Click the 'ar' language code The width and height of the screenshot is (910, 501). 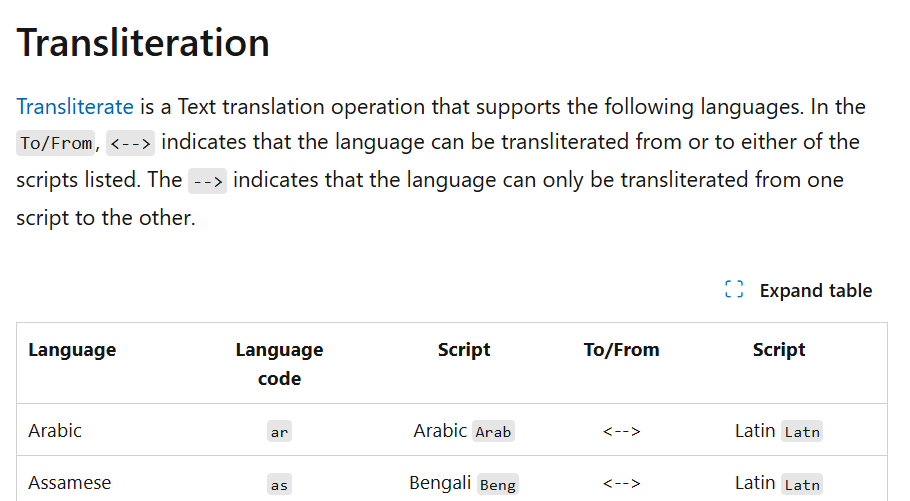(280, 433)
